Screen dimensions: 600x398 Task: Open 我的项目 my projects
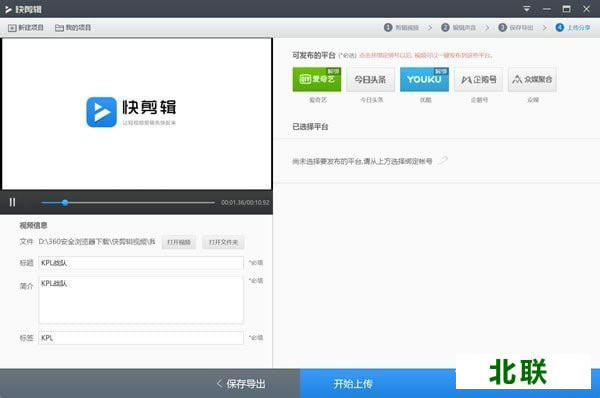tap(73, 28)
